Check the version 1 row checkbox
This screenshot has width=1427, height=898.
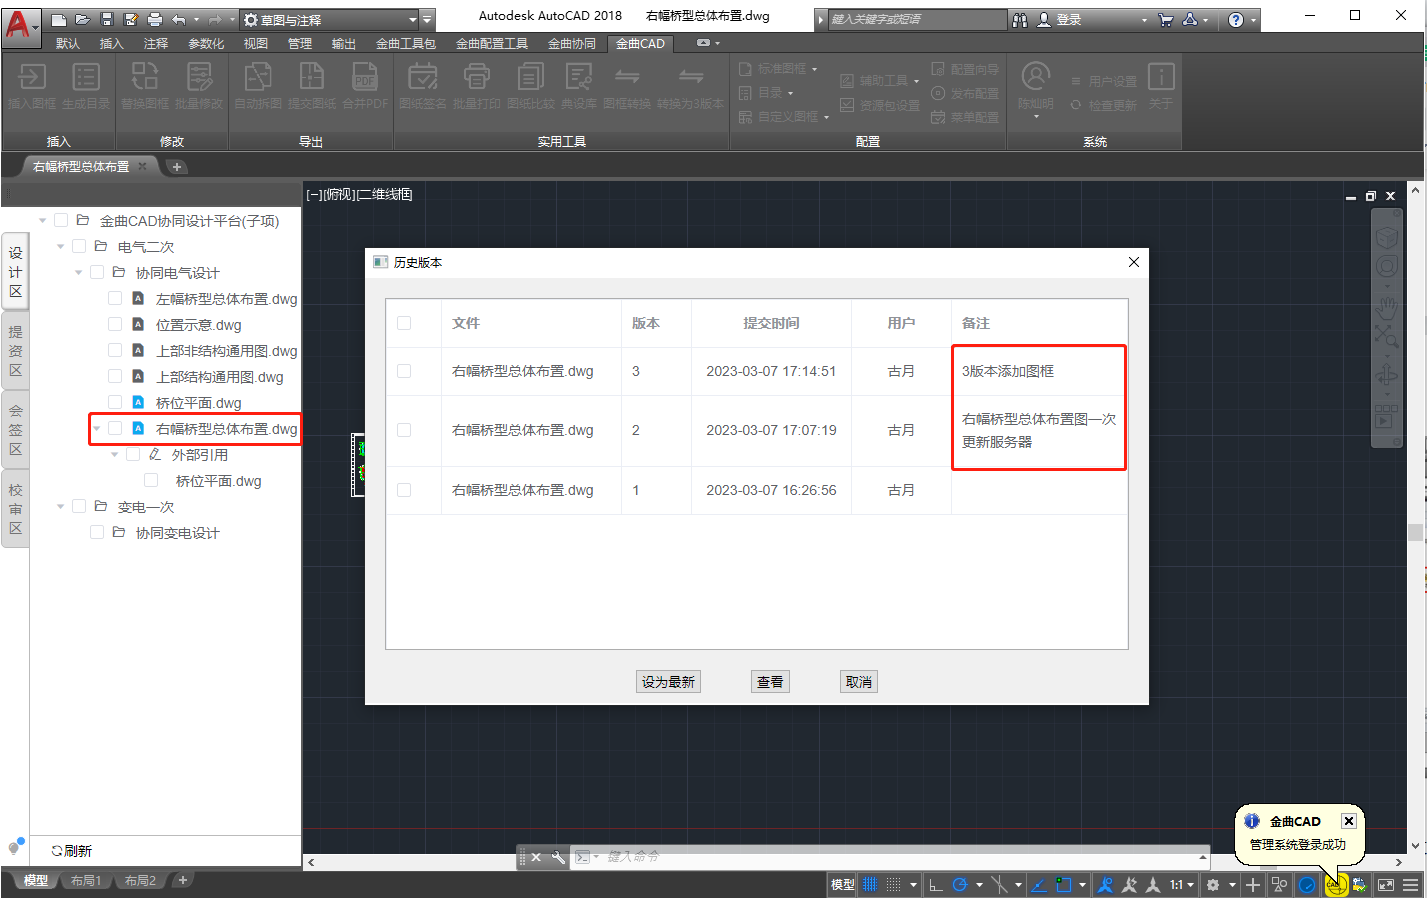pos(404,490)
